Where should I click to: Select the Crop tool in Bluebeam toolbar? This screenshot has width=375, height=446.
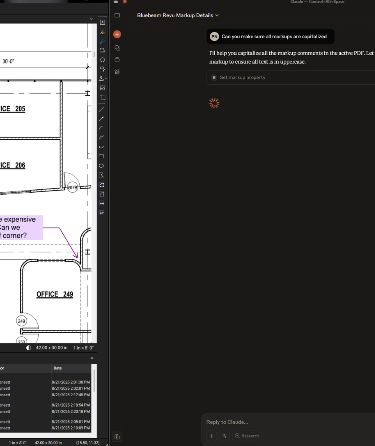pyautogui.click(x=102, y=98)
